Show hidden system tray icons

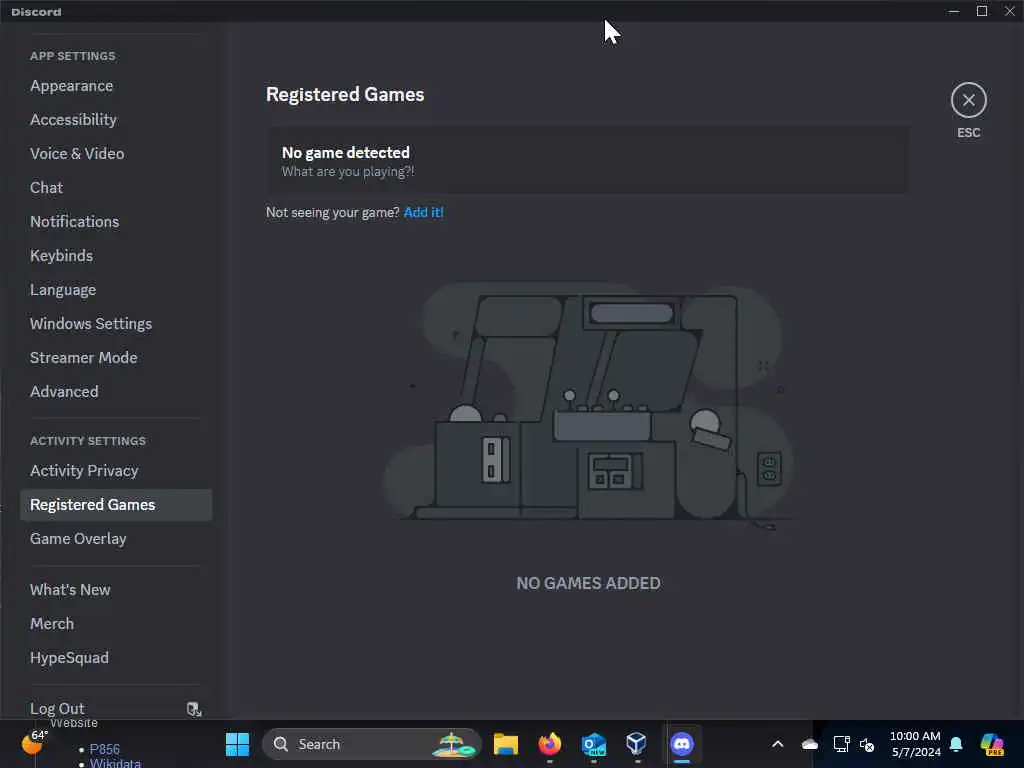pyautogui.click(x=777, y=744)
